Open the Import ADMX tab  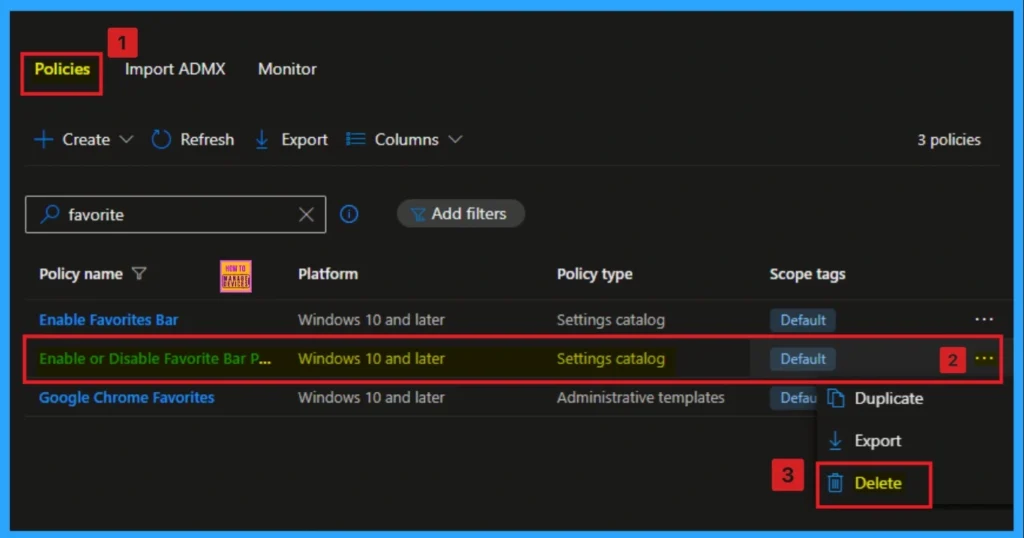[175, 69]
